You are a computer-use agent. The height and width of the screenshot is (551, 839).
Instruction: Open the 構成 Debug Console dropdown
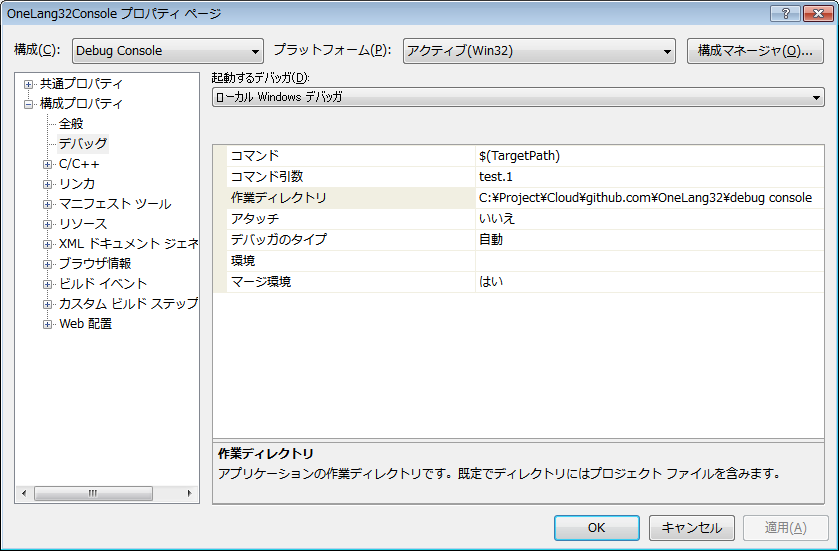(x=167, y=51)
